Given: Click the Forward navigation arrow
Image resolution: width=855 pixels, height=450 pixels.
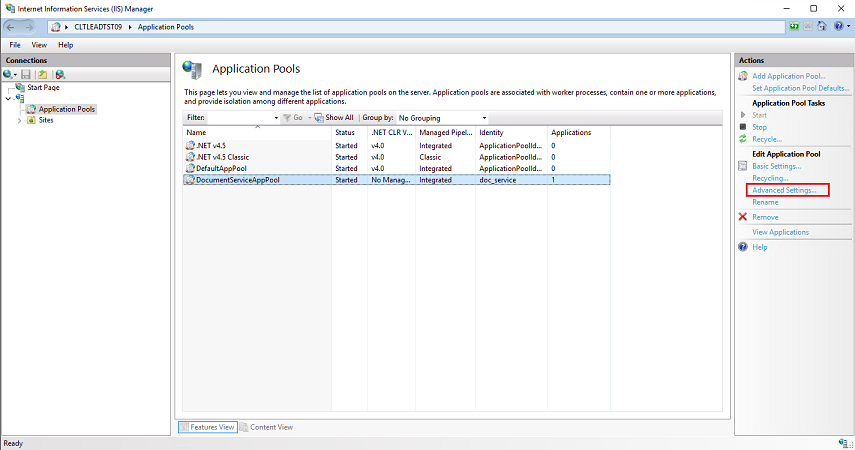Looking at the screenshot, I should coord(29,27).
